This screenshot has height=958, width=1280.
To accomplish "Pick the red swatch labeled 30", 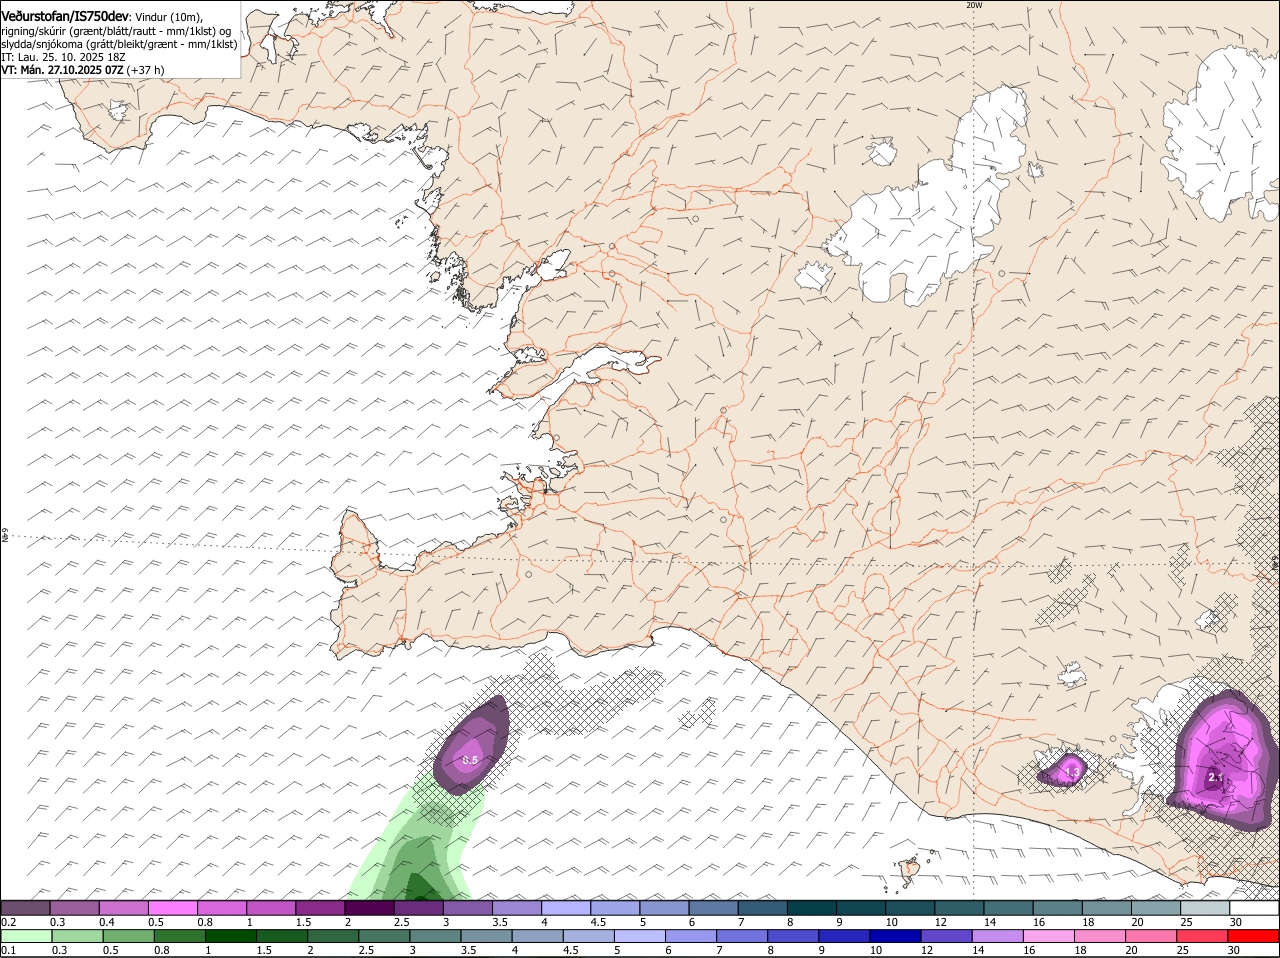I will pyautogui.click(x=1254, y=936).
